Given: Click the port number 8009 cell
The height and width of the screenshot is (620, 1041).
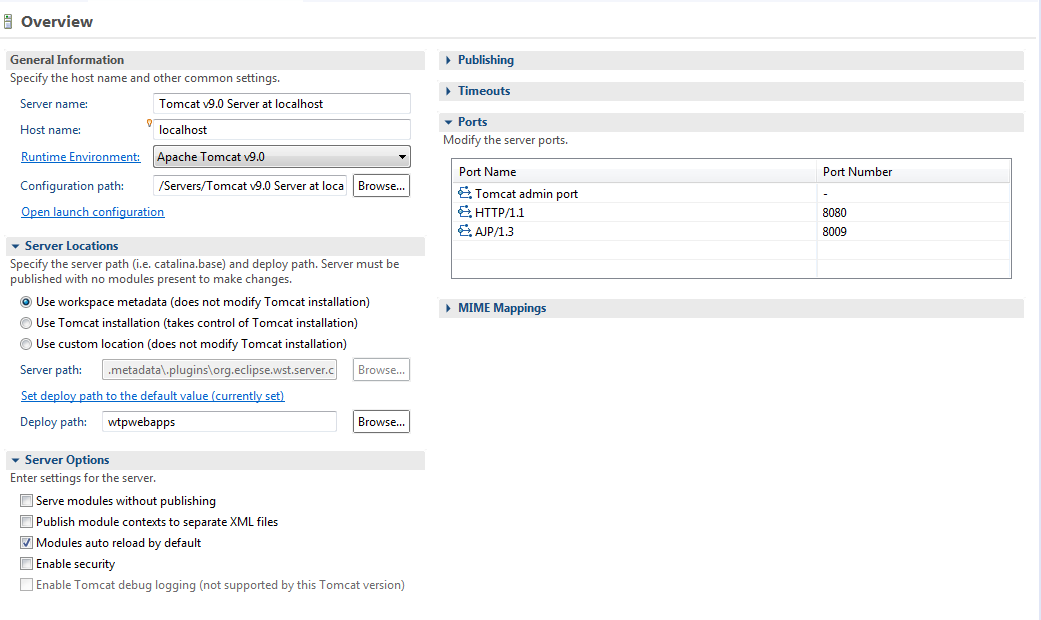Looking at the screenshot, I should (x=913, y=232).
